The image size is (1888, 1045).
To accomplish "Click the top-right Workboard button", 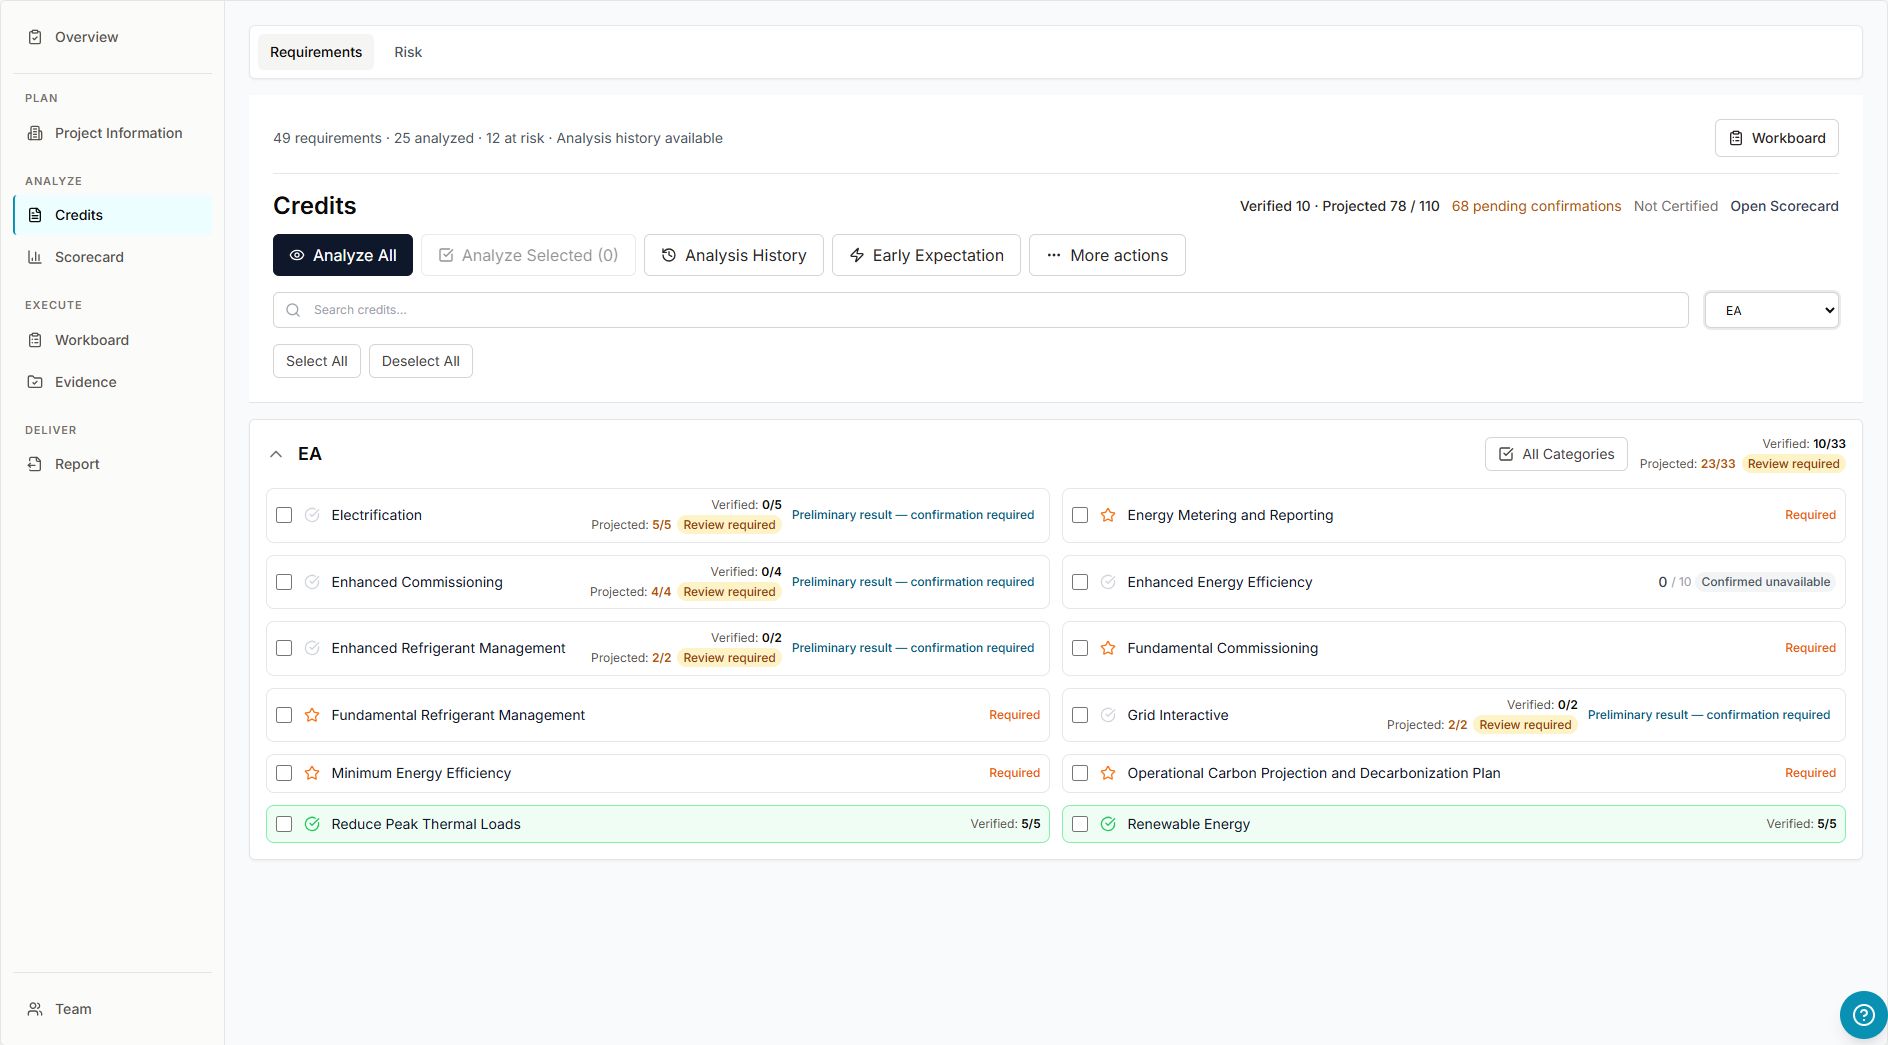I will tap(1777, 138).
